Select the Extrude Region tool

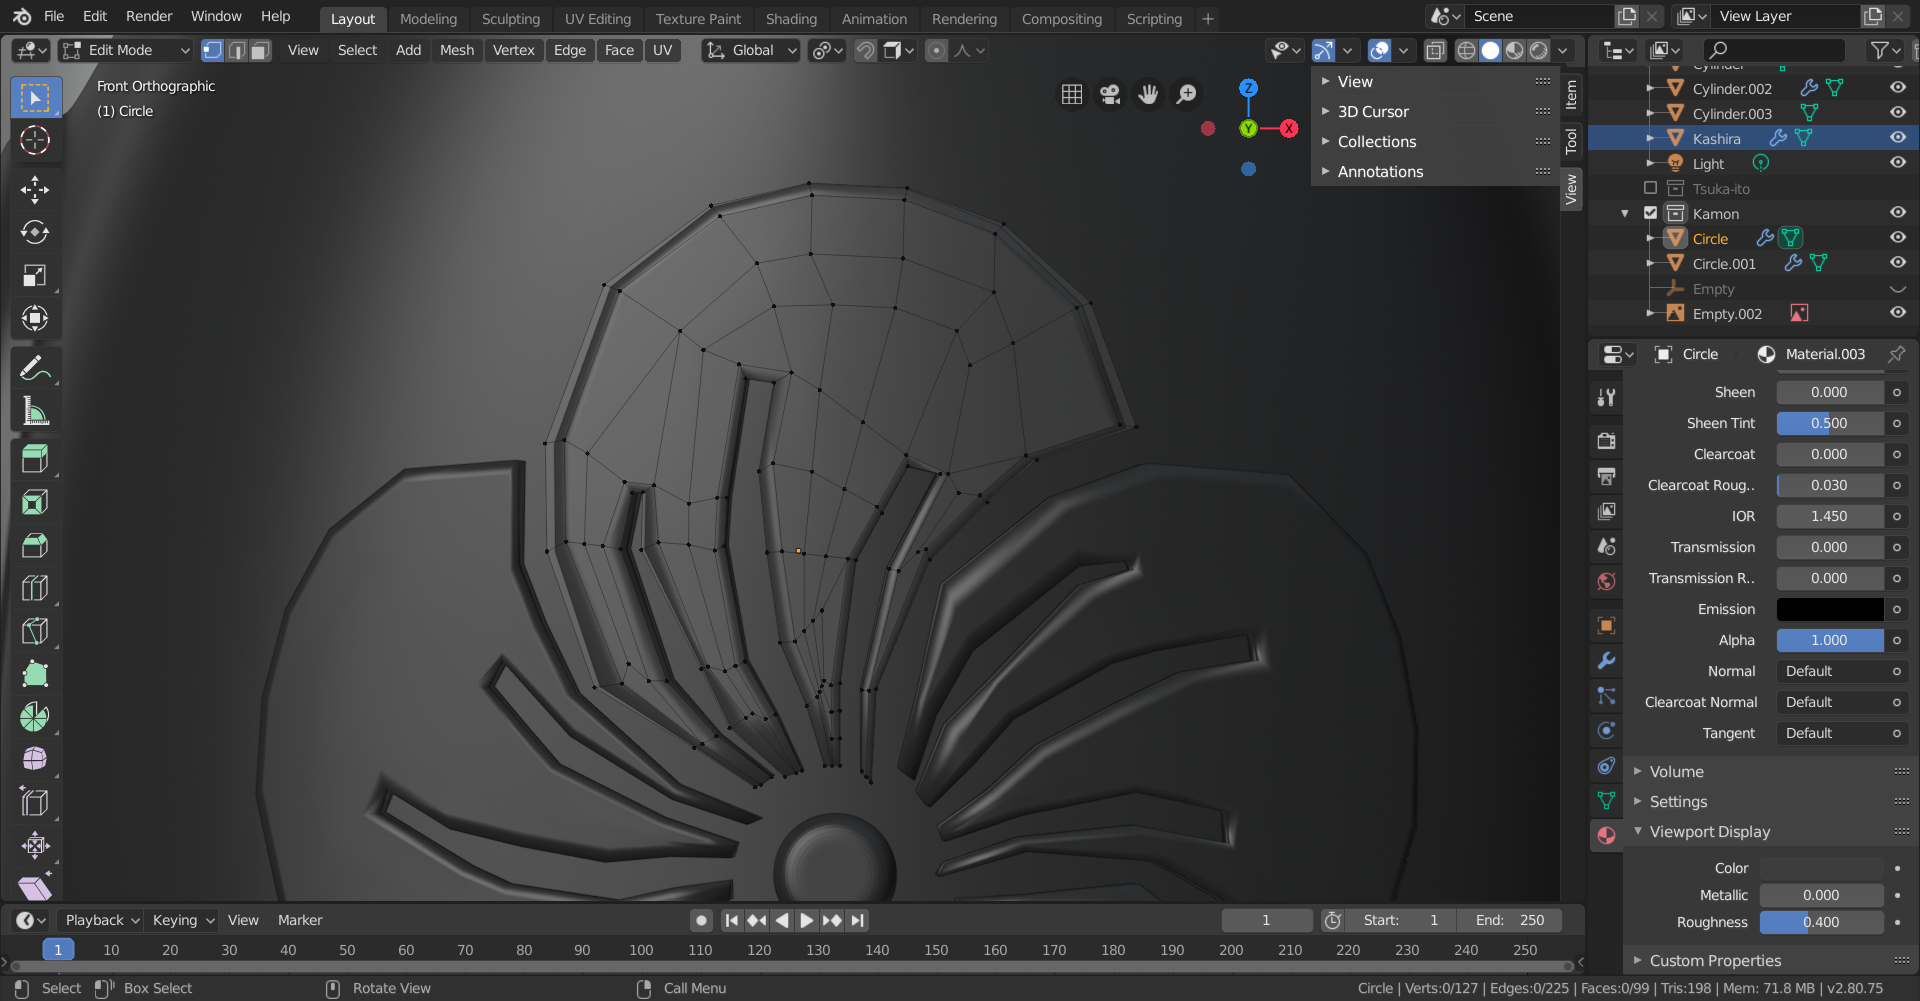(35, 459)
